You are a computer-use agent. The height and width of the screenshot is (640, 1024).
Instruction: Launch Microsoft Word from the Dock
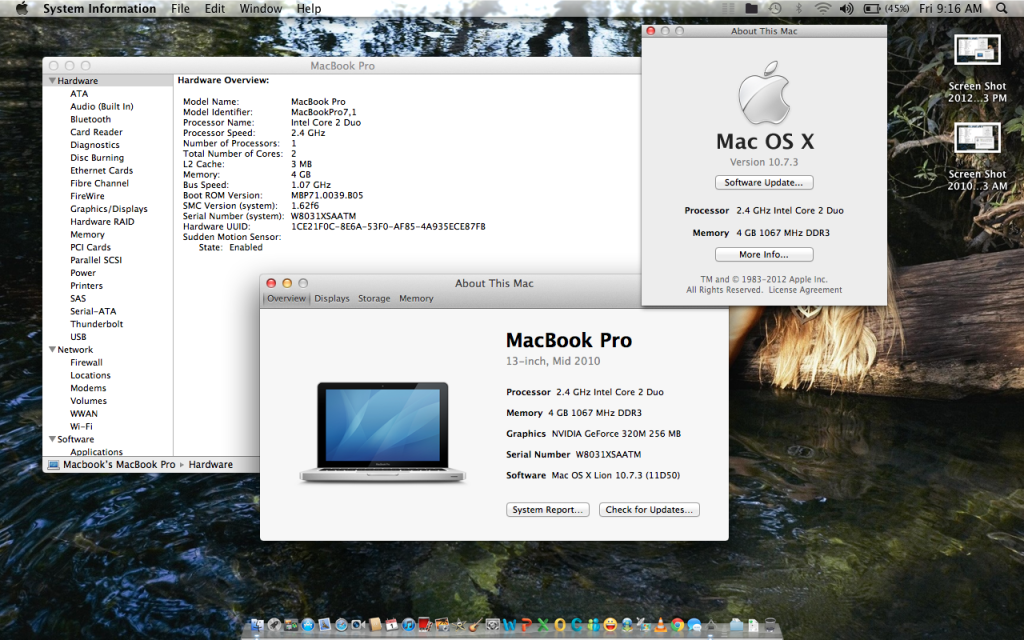(x=509, y=625)
